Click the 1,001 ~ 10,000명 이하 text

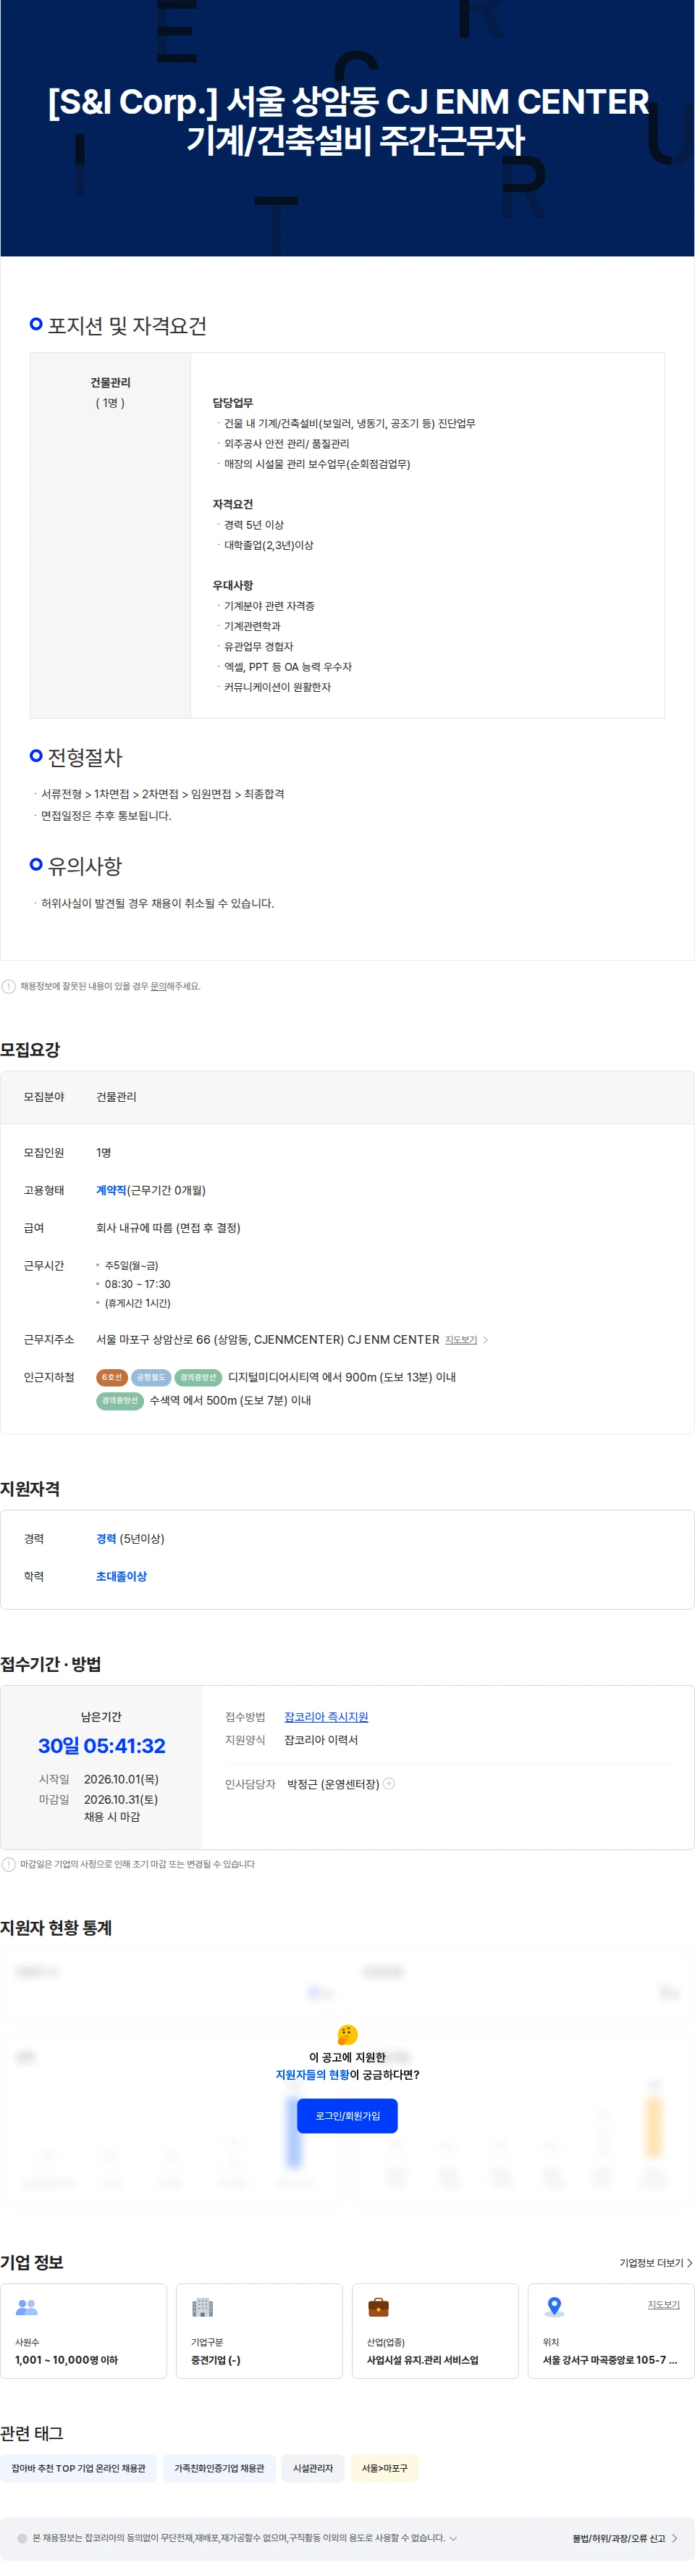(x=66, y=2360)
